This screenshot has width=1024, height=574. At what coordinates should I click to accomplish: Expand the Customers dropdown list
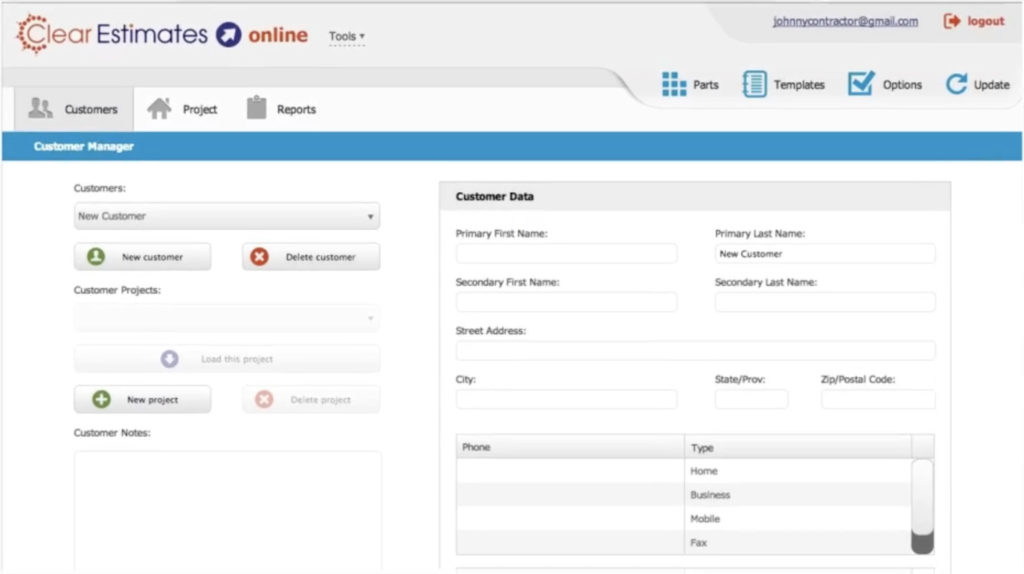(x=227, y=216)
